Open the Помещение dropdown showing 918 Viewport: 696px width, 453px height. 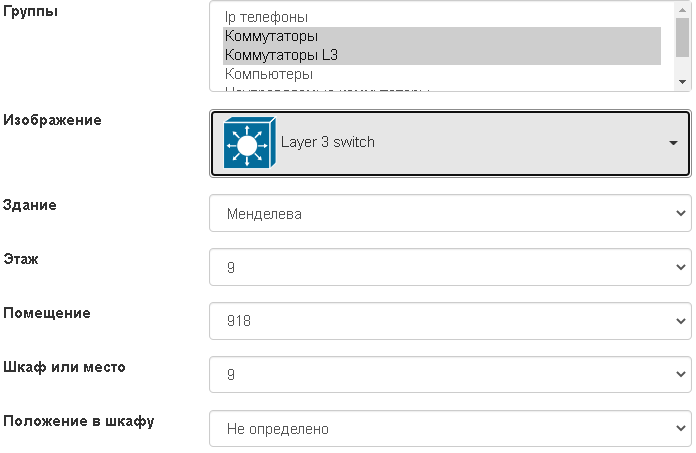450,321
